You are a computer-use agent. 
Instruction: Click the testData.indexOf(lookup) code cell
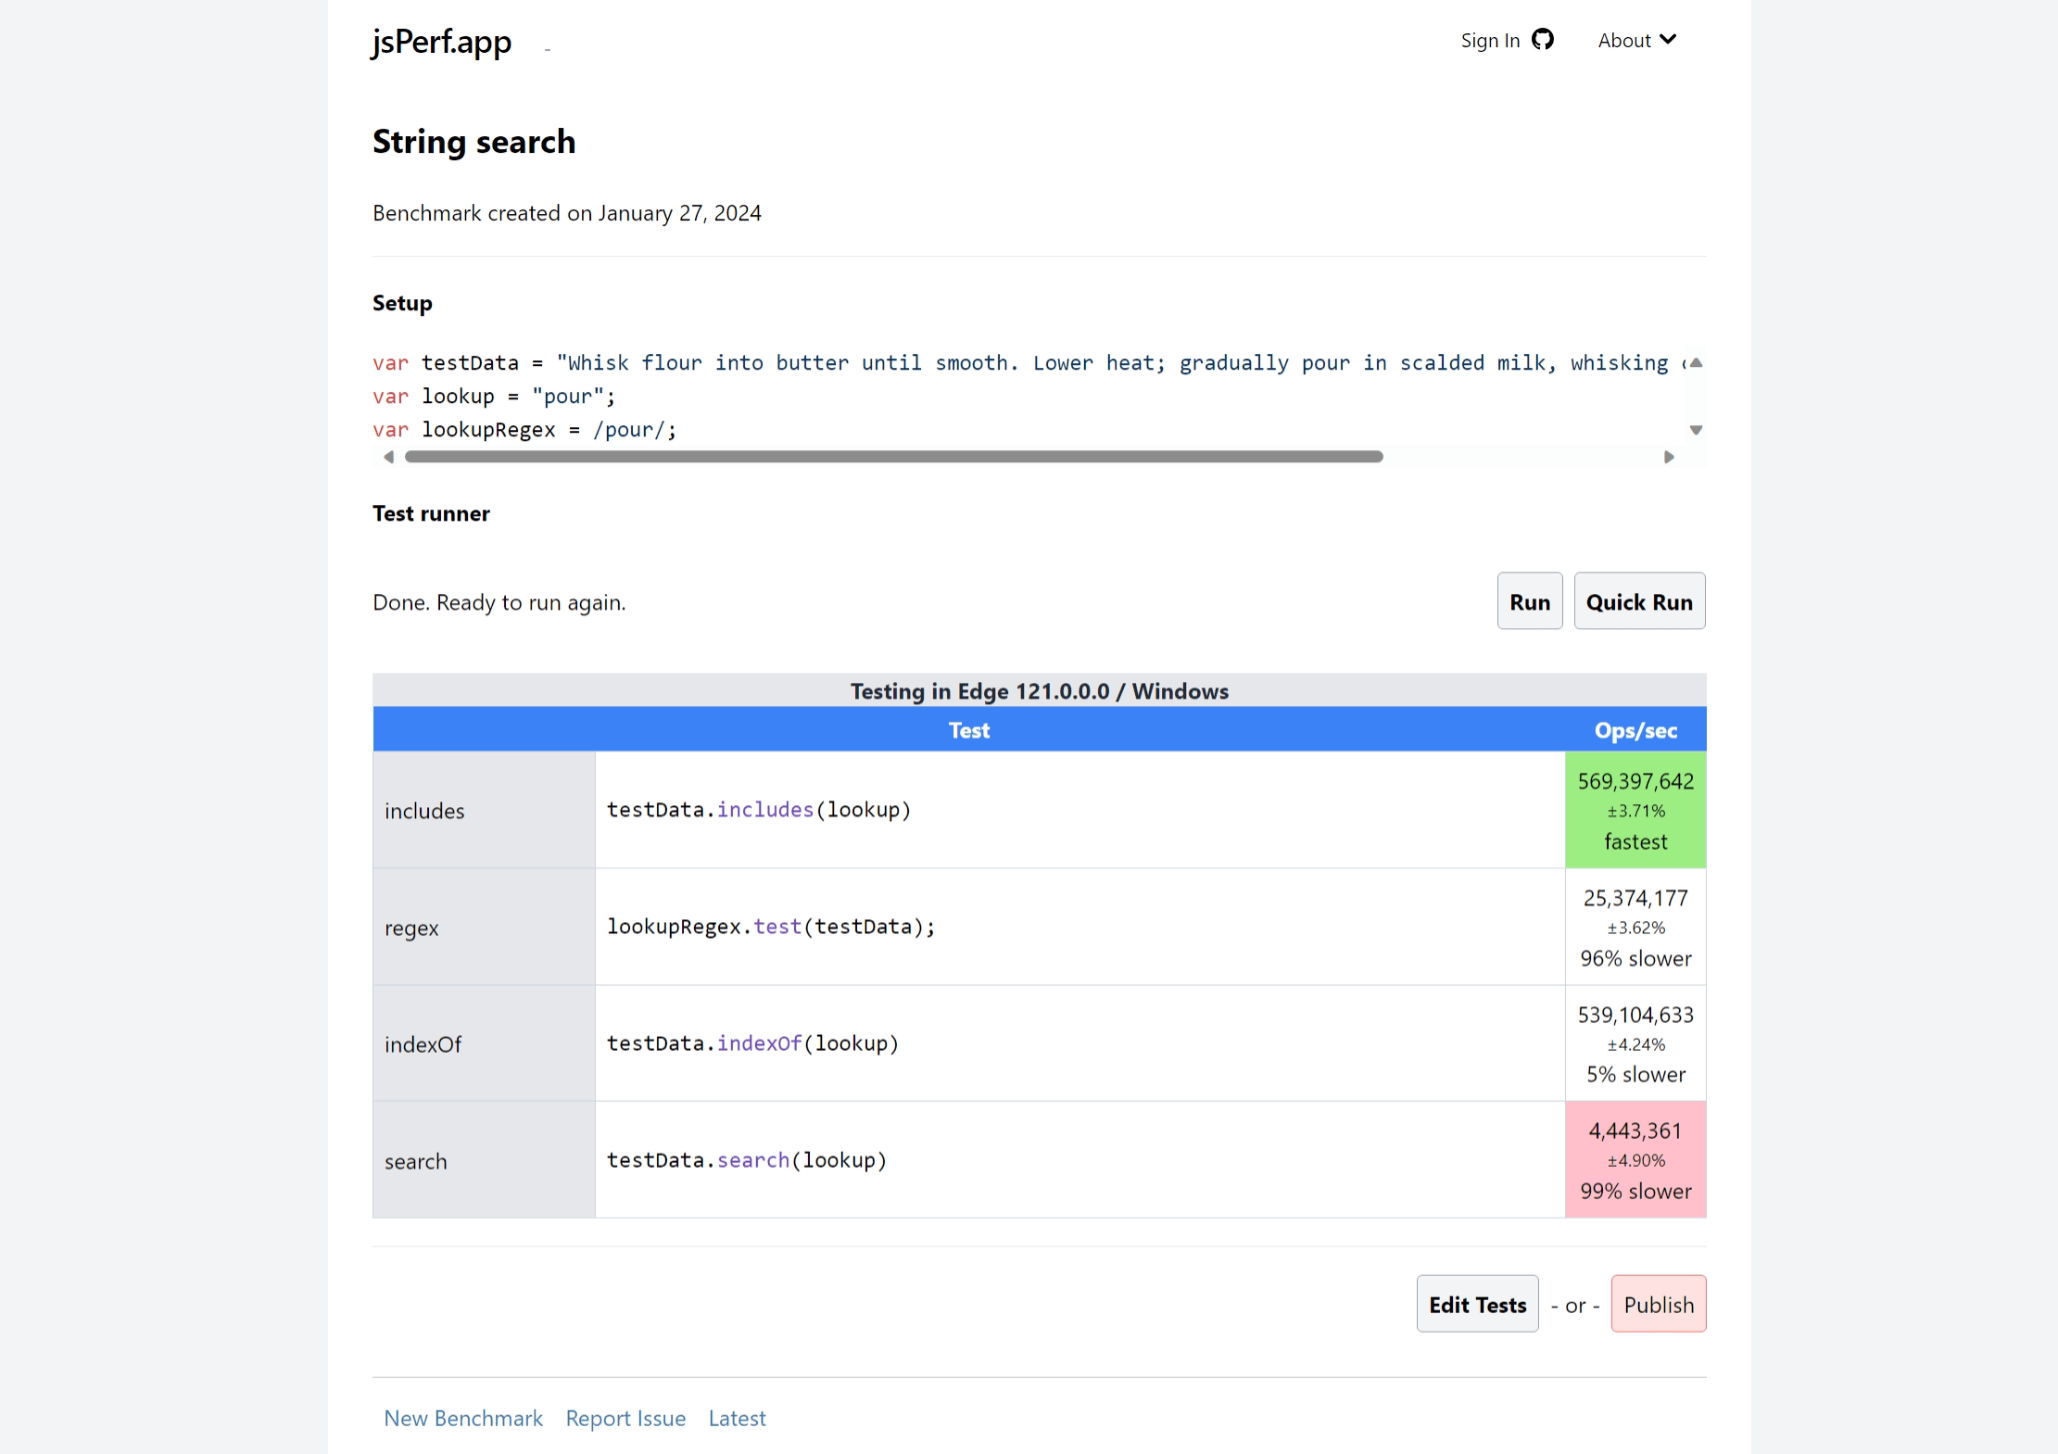(1080, 1044)
